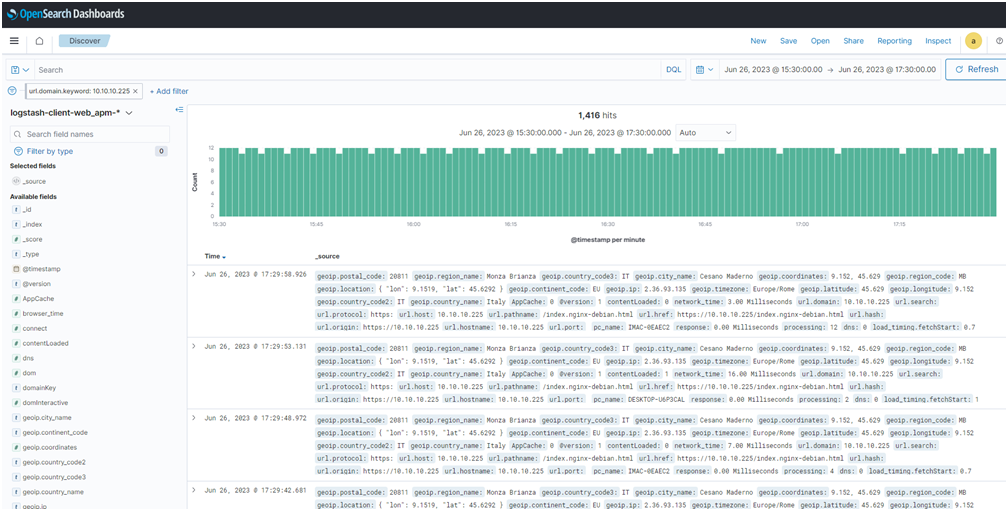Click the _source column header
Image resolution: width=1008 pixels, height=511 pixels.
[327, 256]
